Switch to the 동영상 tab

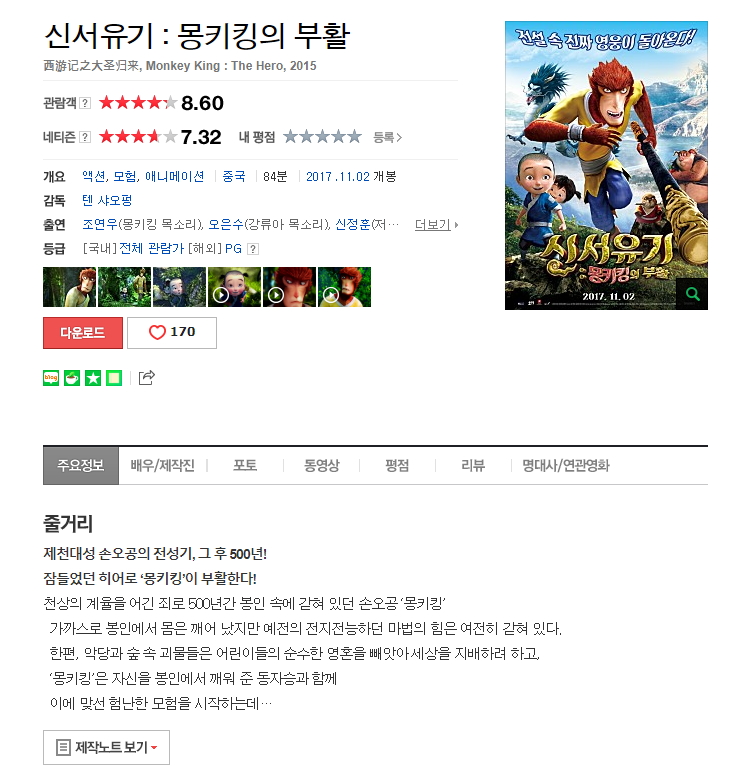tap(322, 465)
